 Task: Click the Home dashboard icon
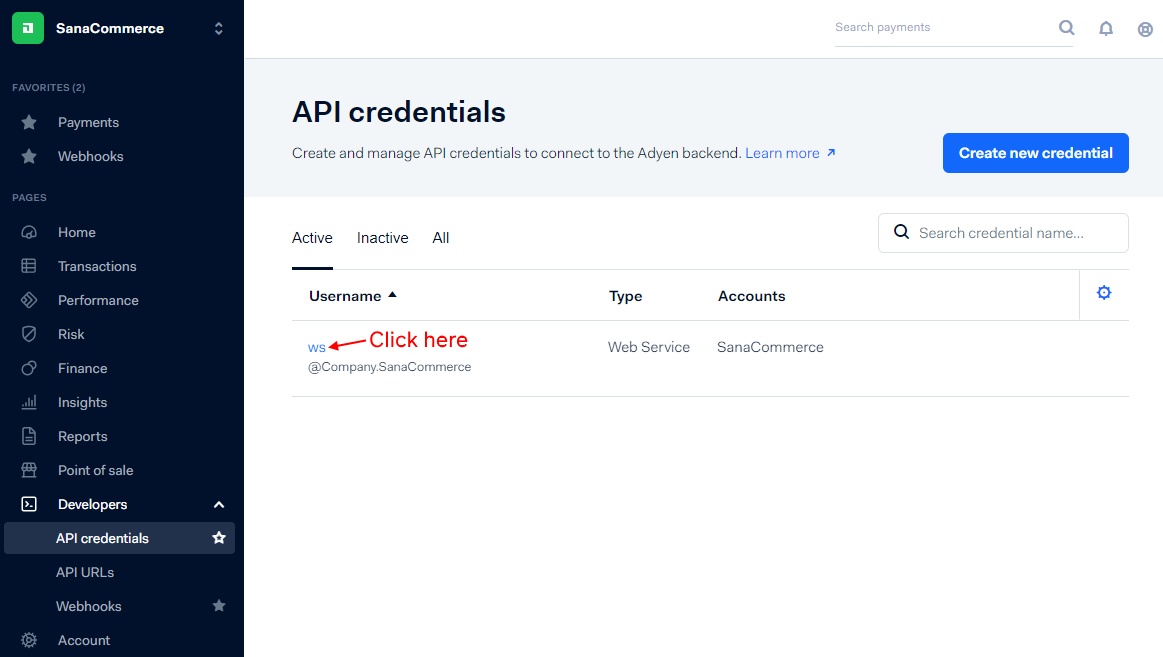[x=29, y=232]
